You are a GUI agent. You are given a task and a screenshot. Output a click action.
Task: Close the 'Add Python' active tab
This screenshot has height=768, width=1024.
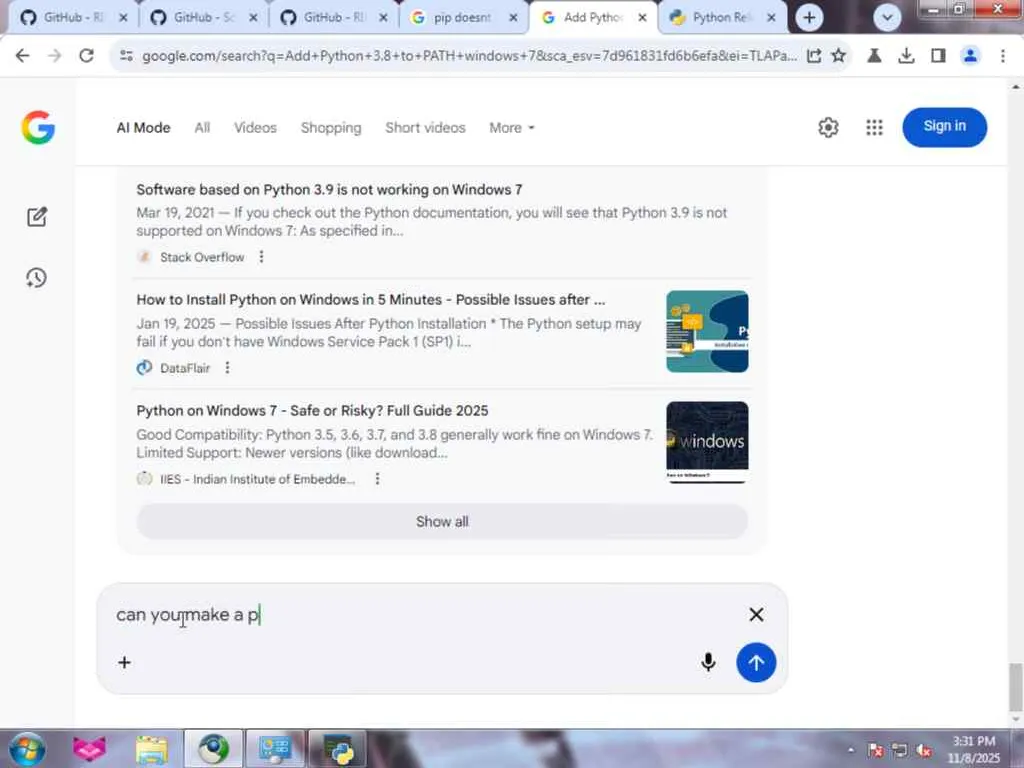(x=642, y=18)
